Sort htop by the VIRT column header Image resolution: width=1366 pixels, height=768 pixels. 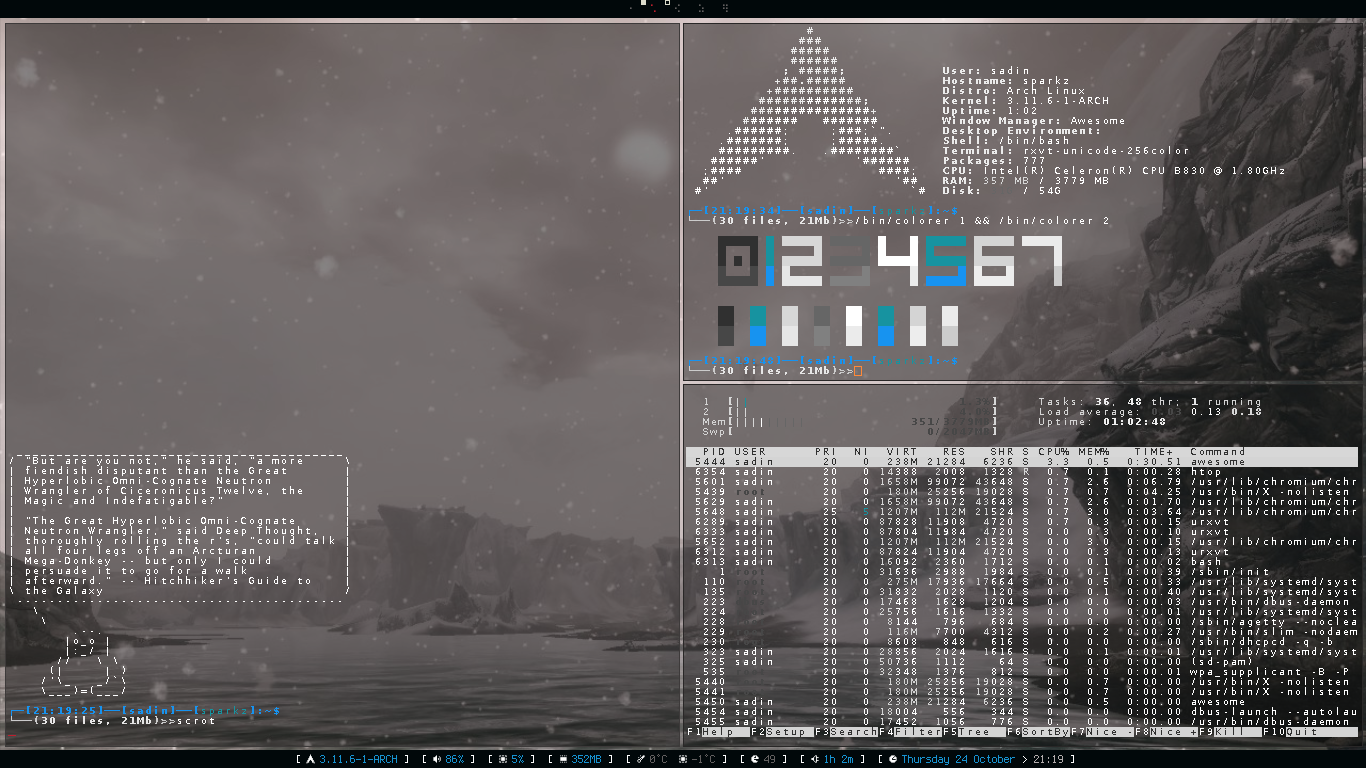click(901, 451)
